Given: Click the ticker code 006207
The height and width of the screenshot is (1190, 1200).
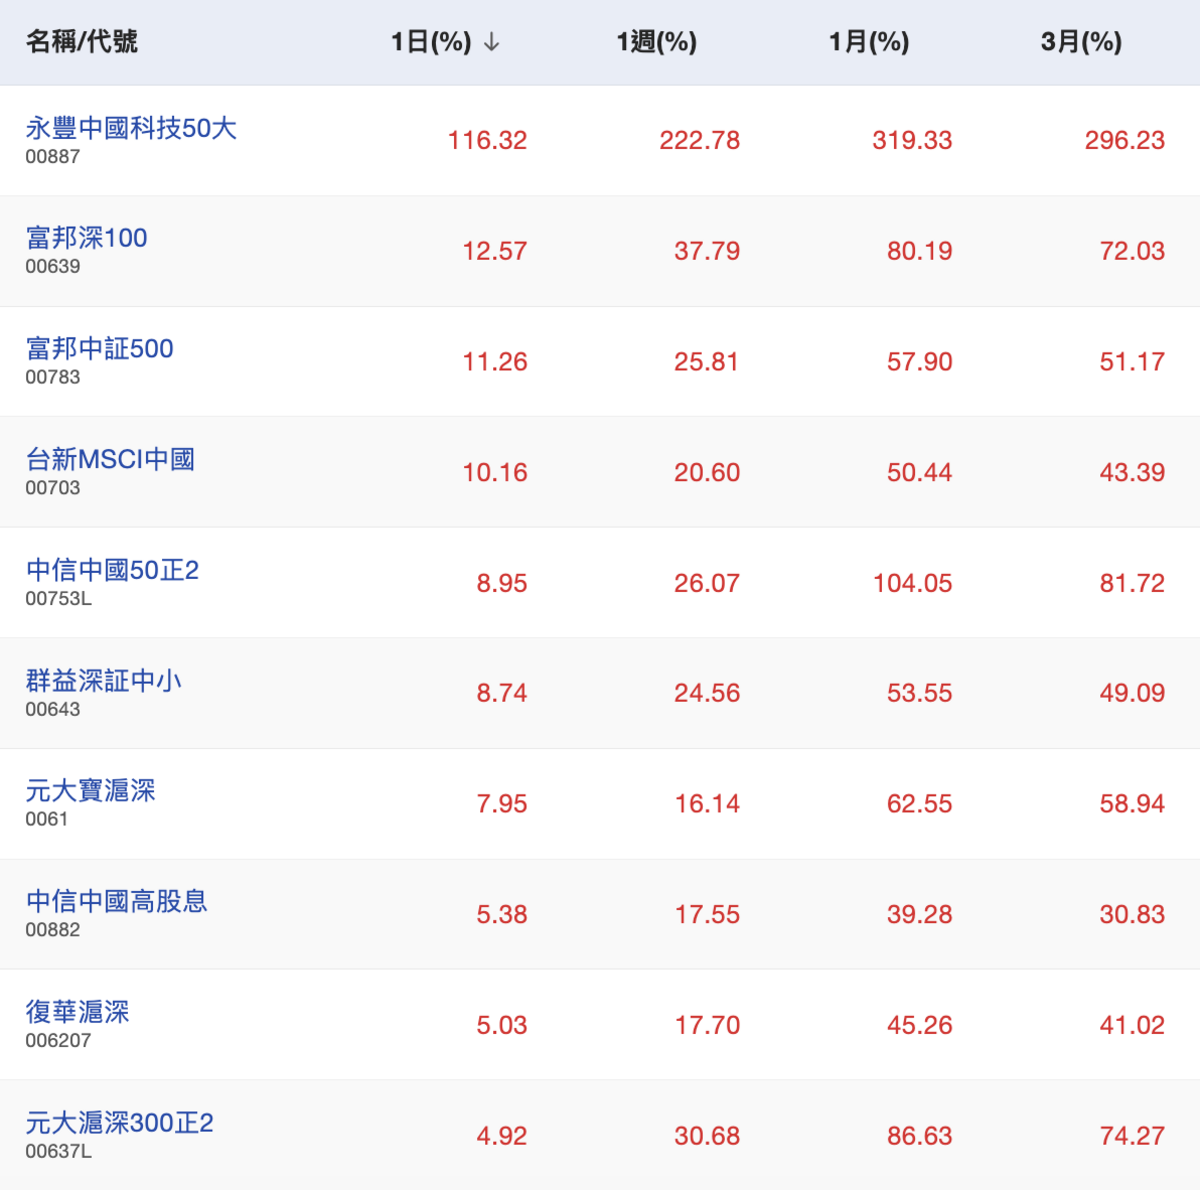Looking at the screenshot, I should coord(58,1041).
